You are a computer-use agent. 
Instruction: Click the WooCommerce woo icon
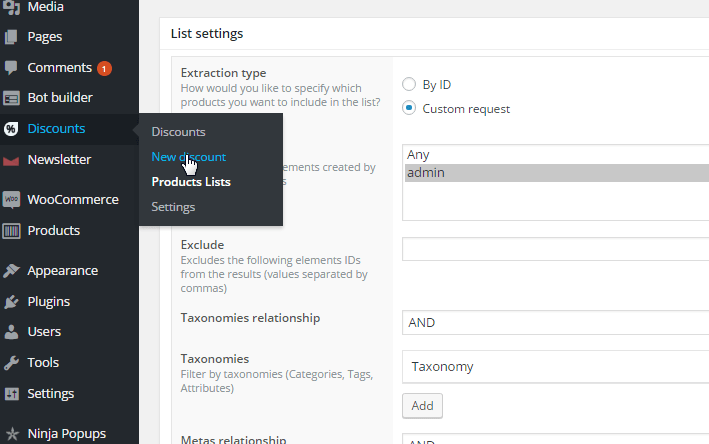pyautogui.click(x=11, y=199)
